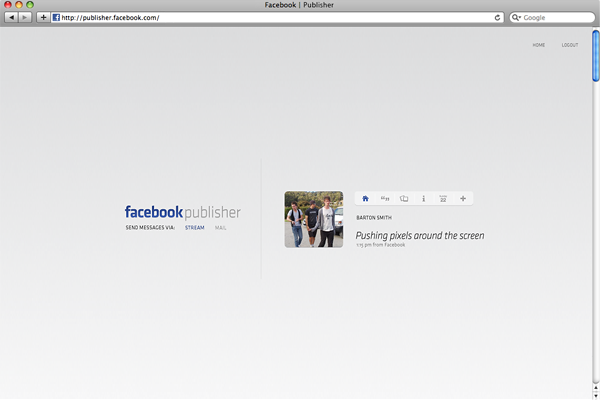The width and height of the screenshot is (600, 400).
Task: Click the home icon in profile toolbar
Action: click(x=366, y=199)
